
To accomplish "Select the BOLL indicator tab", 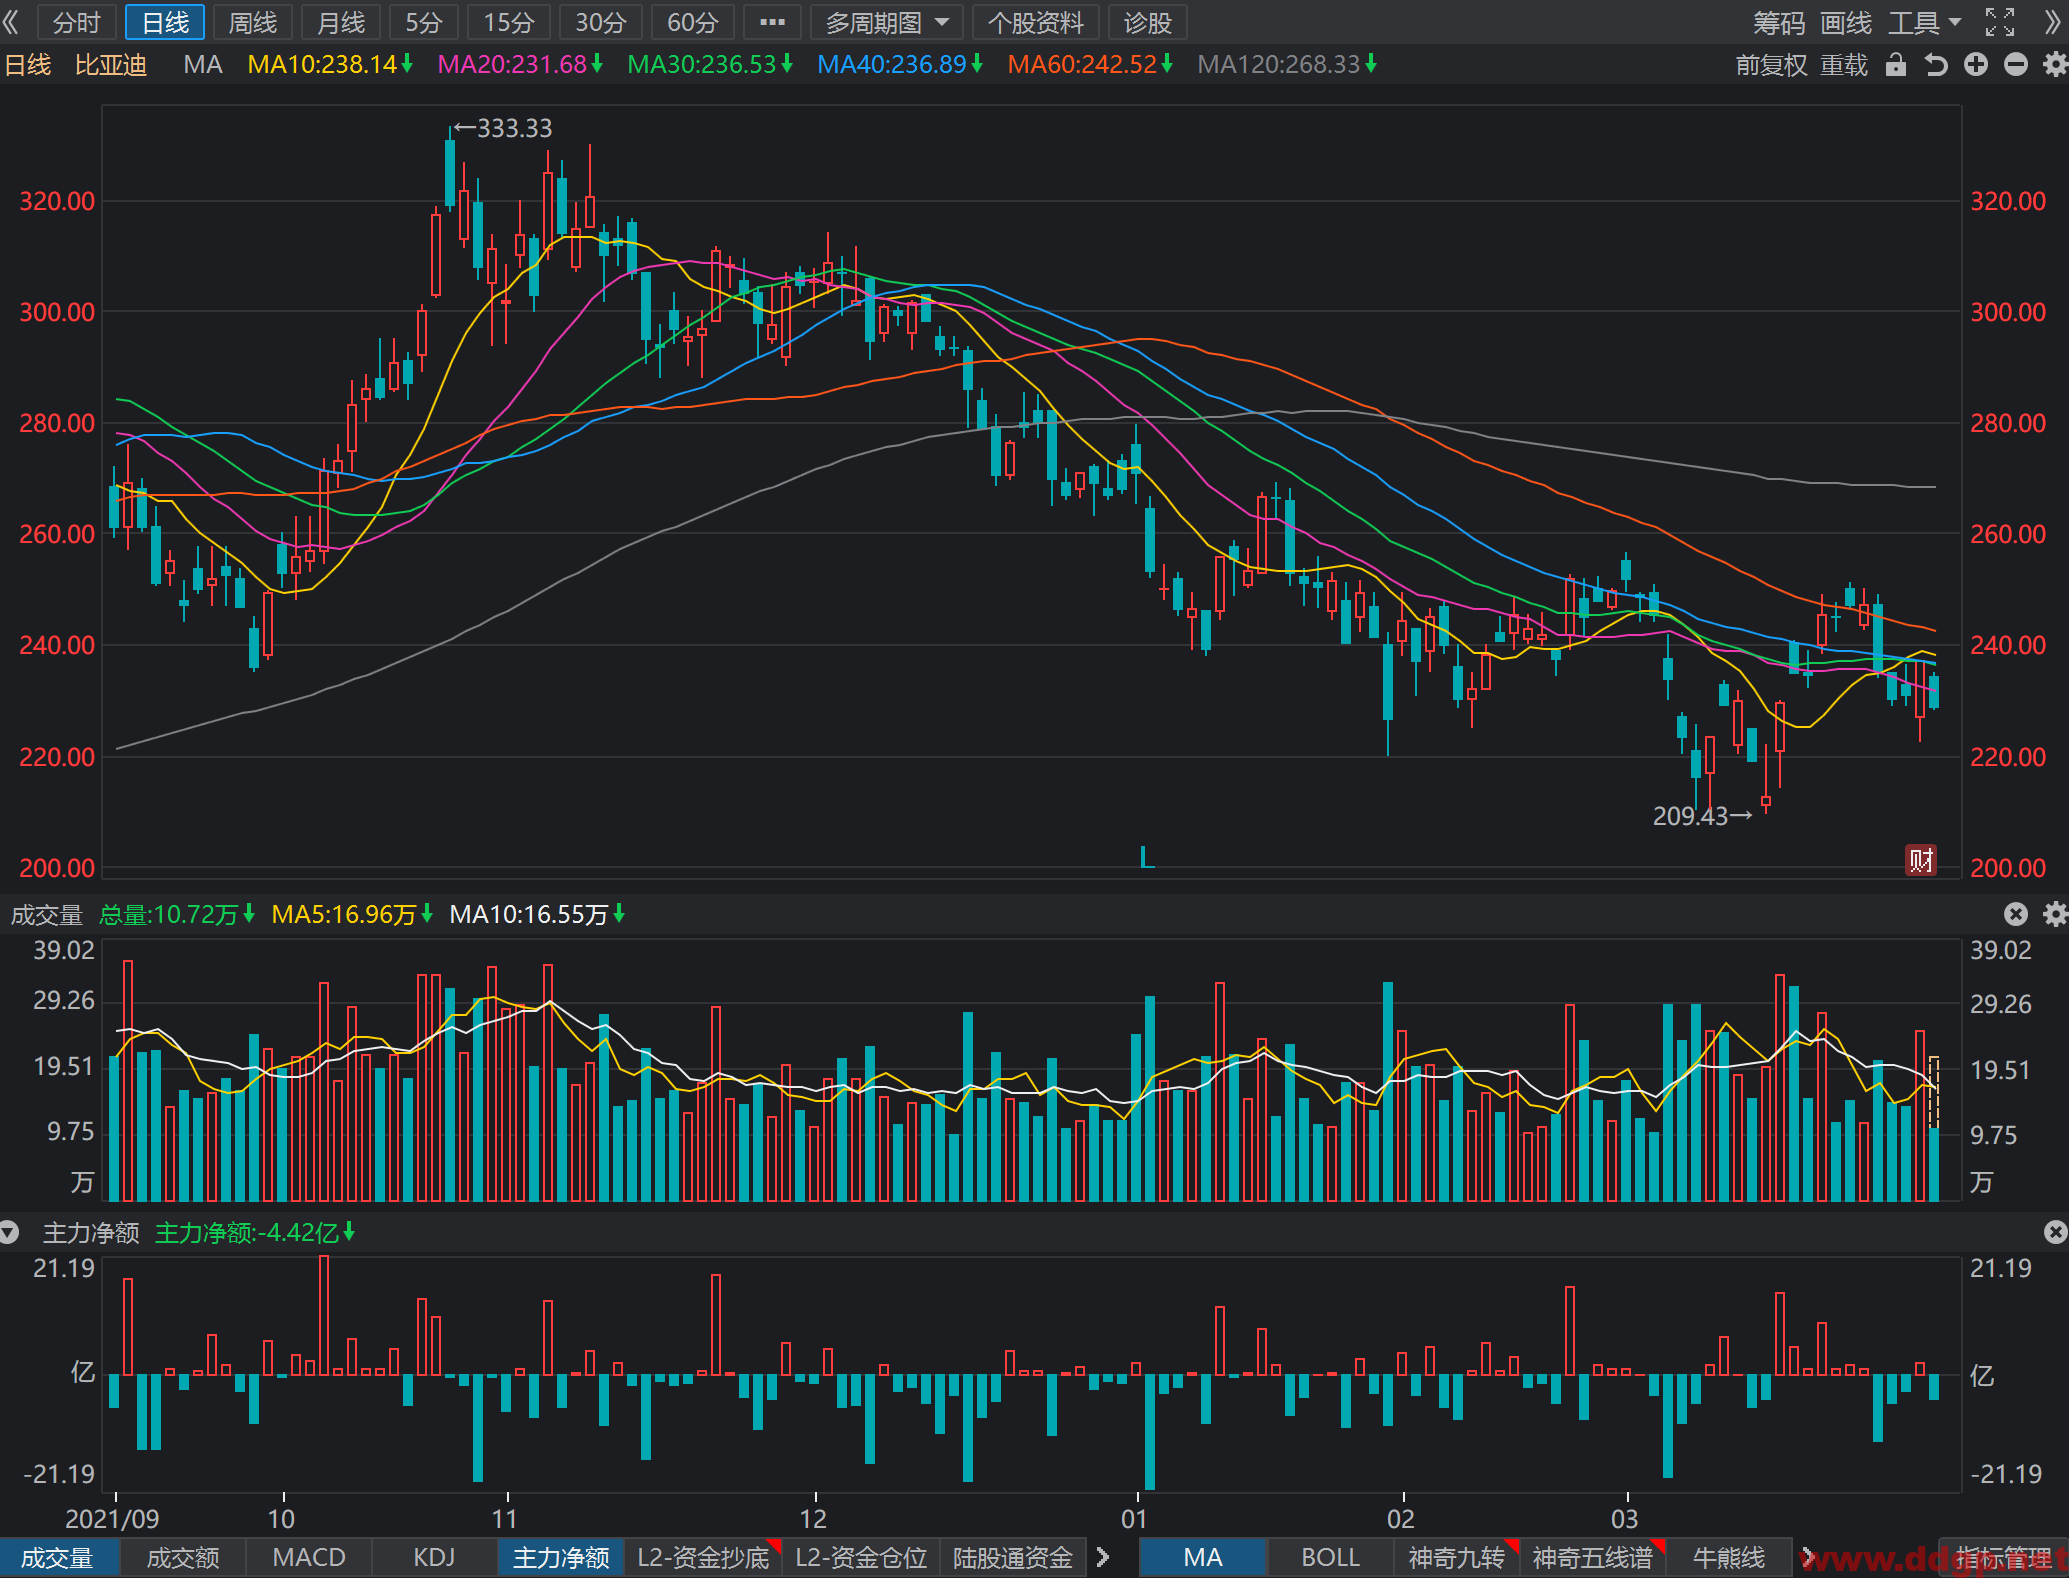I will (1330, 1558).
